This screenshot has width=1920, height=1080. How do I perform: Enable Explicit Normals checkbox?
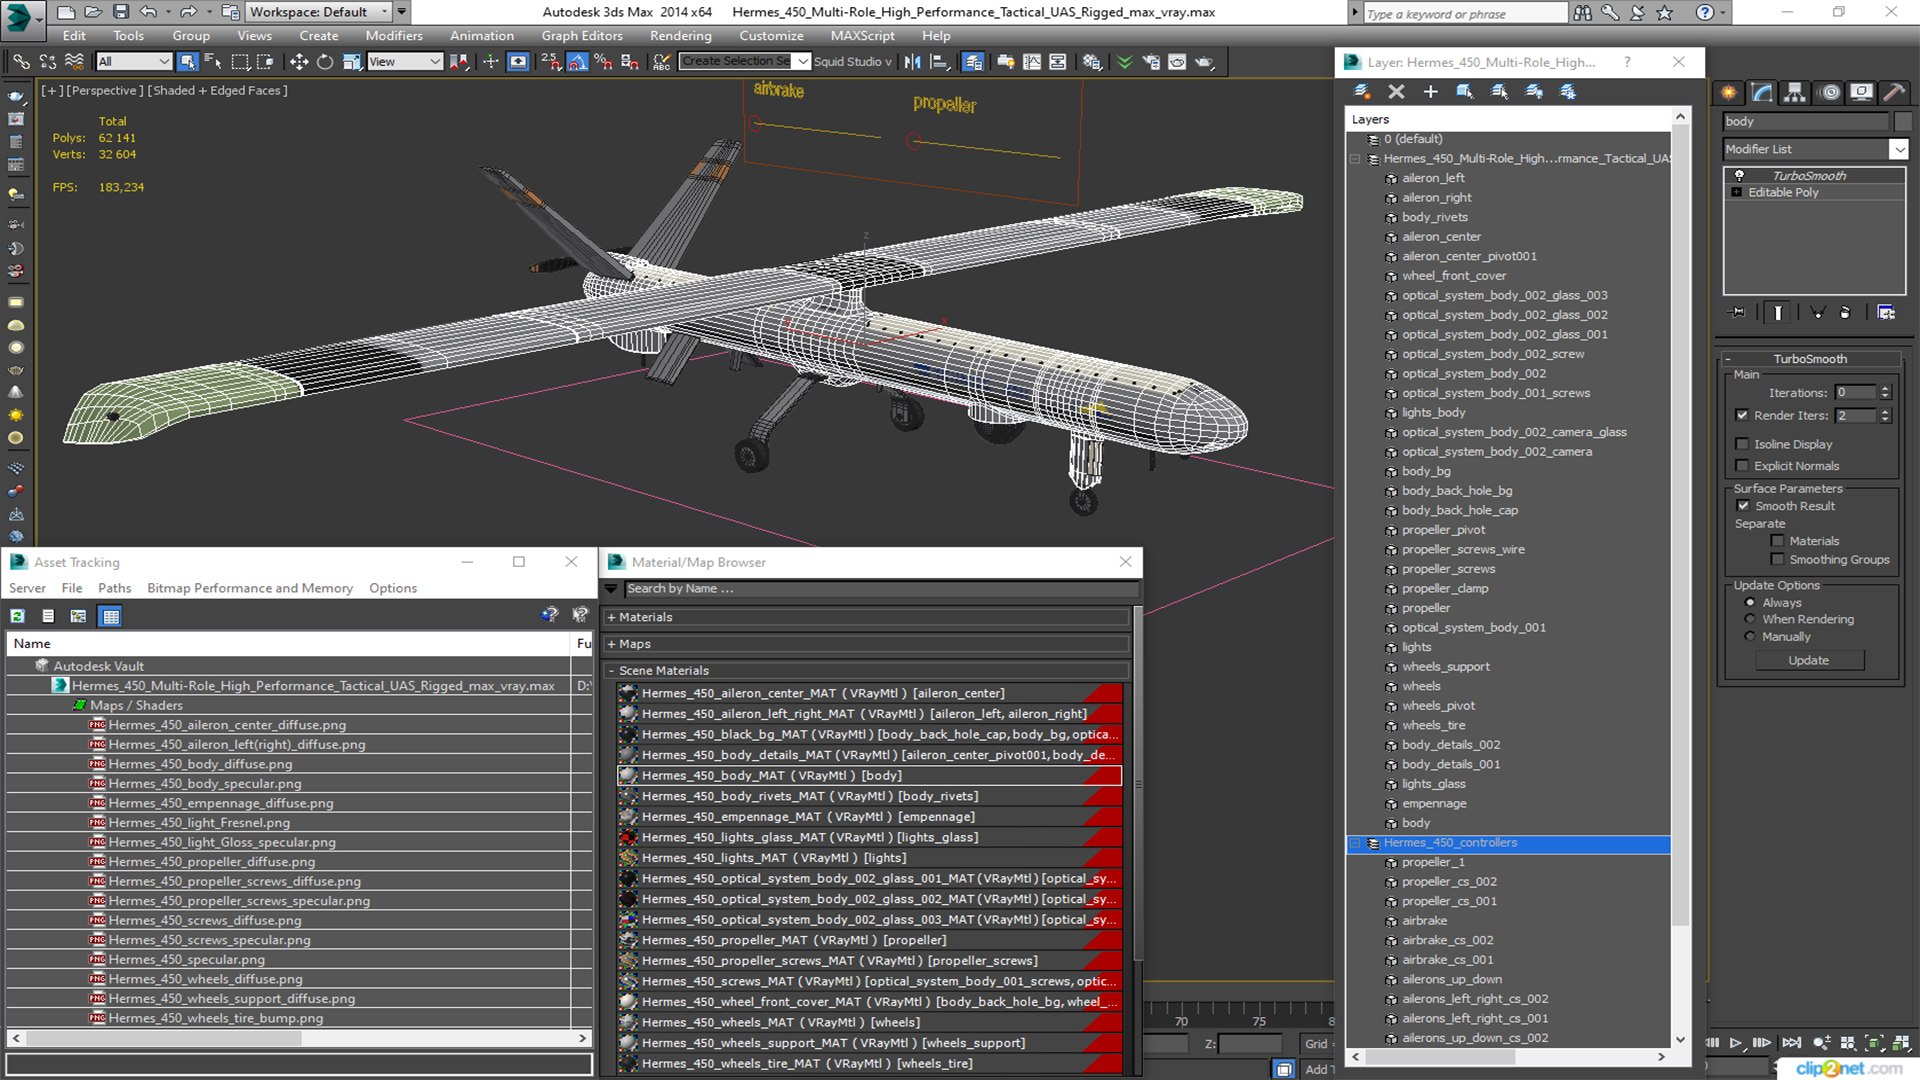click(x=1742, y=466)
